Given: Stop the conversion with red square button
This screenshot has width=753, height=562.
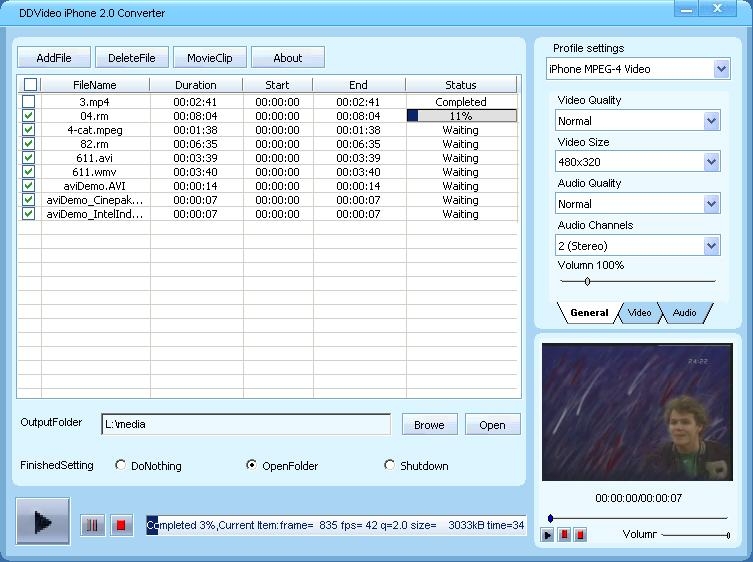Looking at the screenshot, I should click(122, 525).
